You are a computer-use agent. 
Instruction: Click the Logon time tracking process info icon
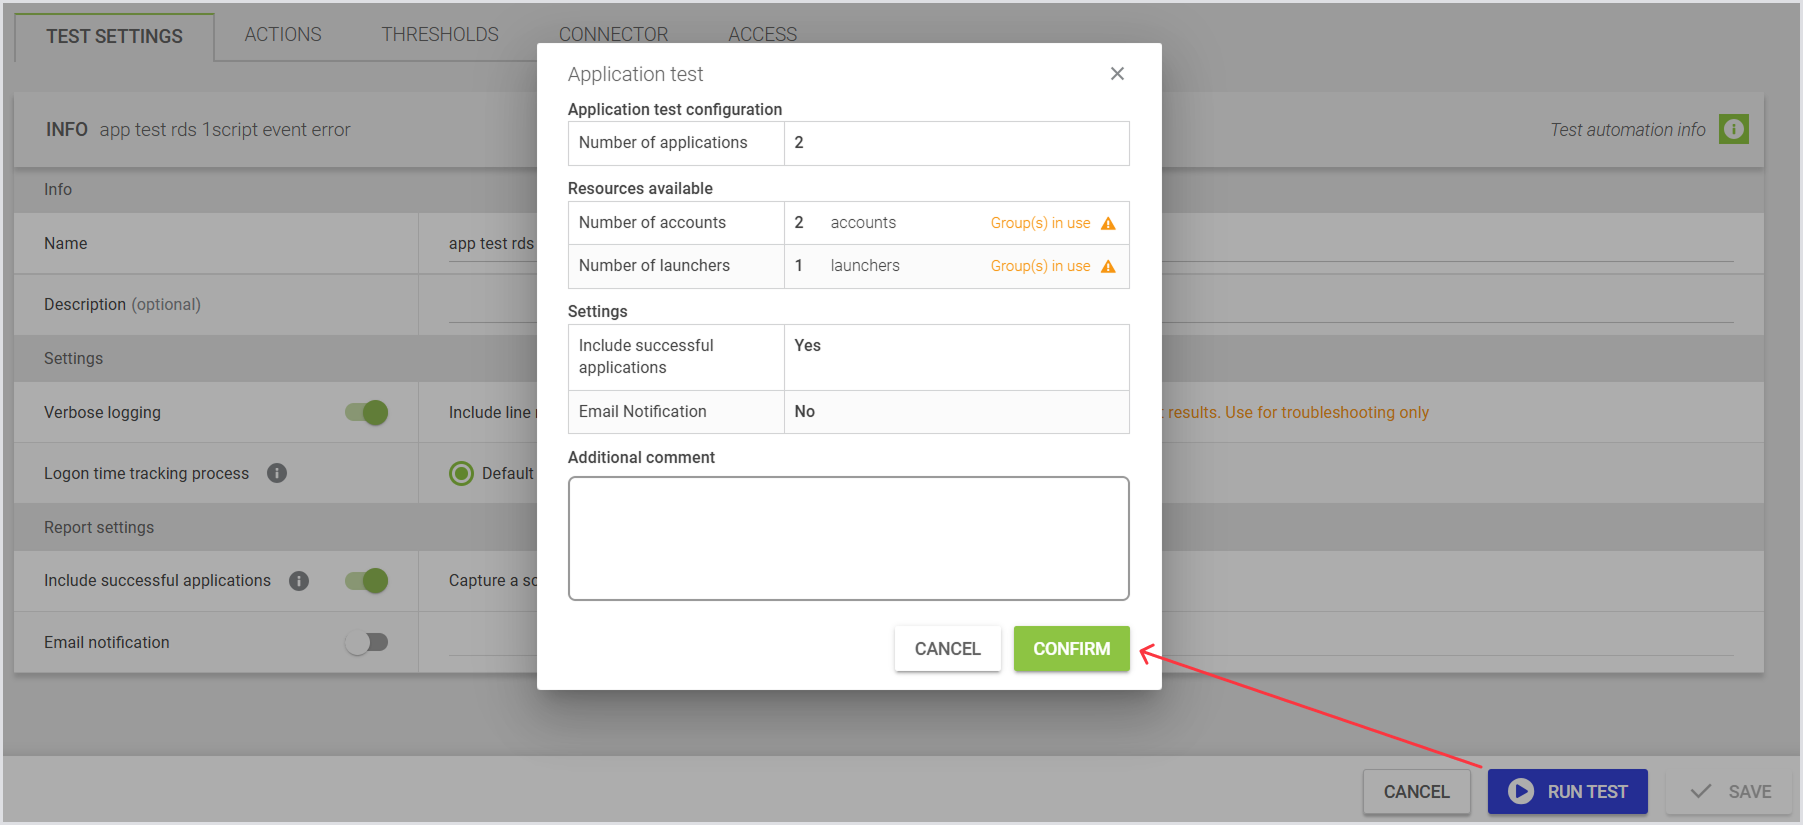pos(277,473)
